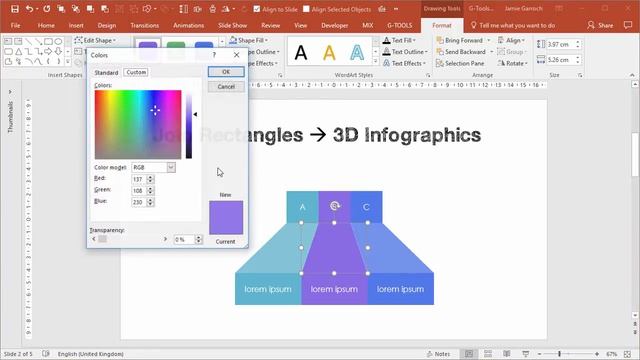Select the triangle shape in Insert Shapes gallery

18,52
